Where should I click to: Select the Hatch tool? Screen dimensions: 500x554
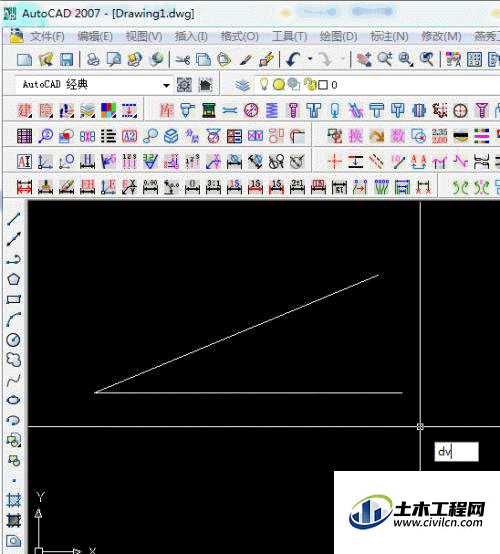(13, 500)
